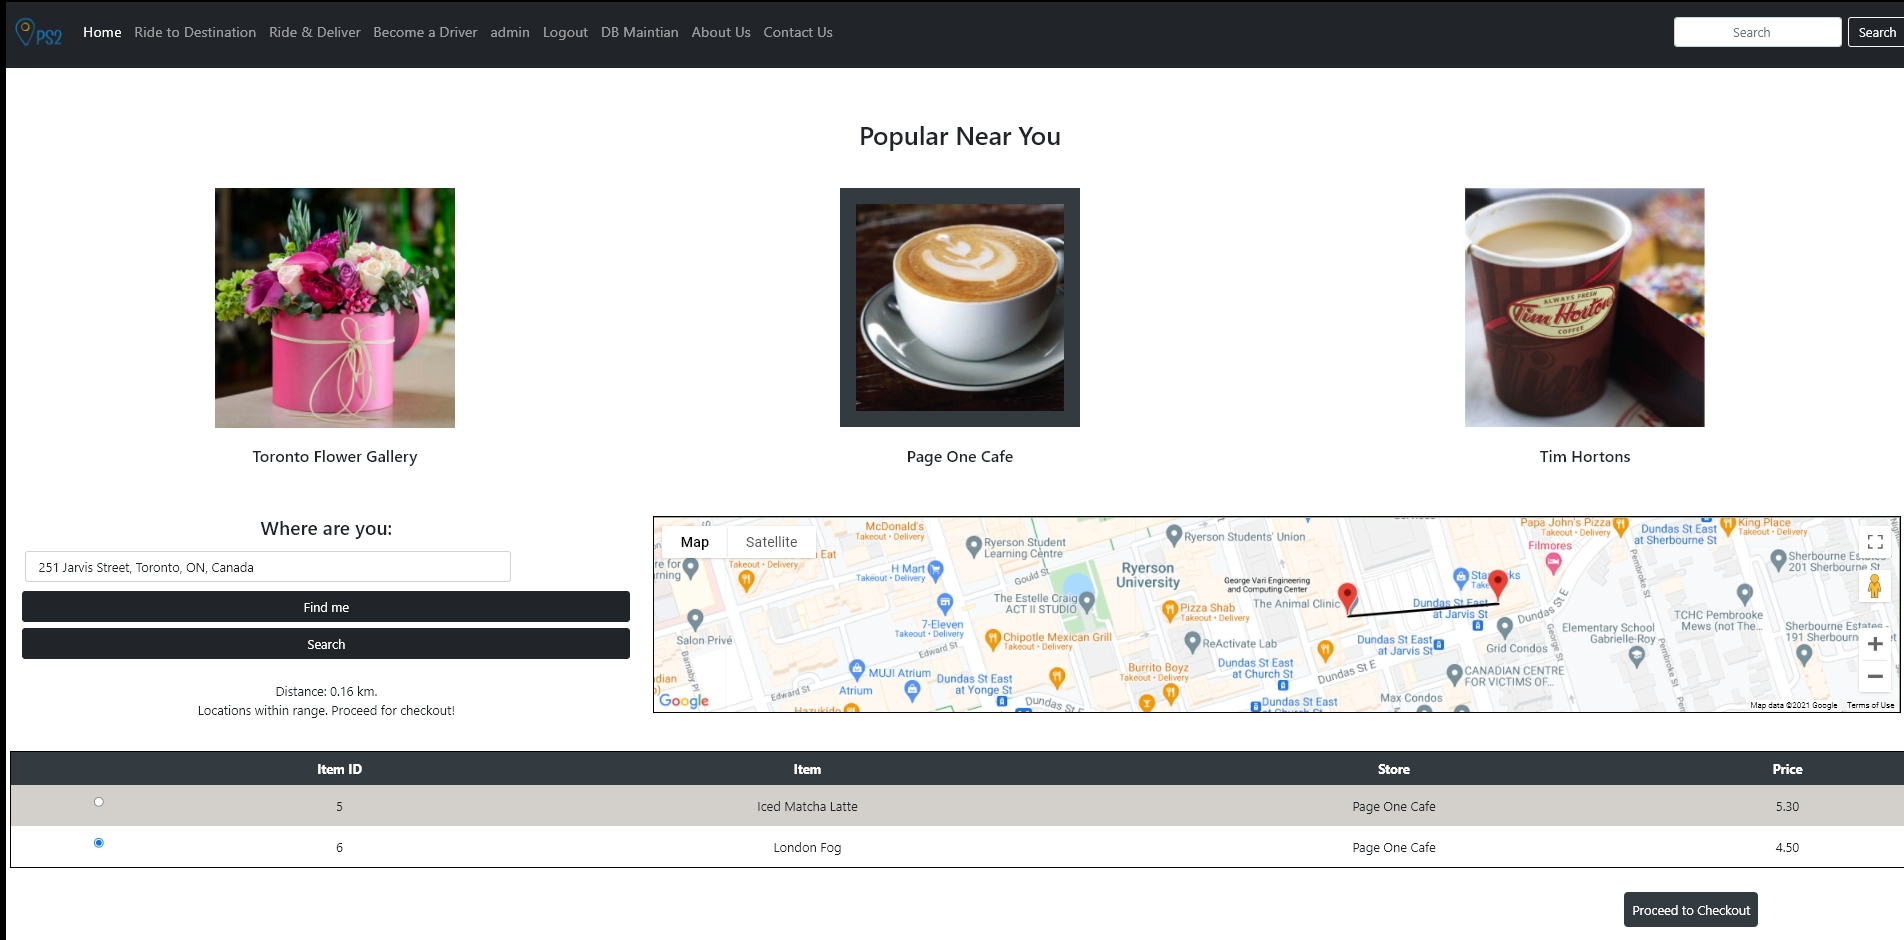Viewport: 1904px width, 940px height.
Task: Click the Iced Matcha Latte item cell
Action: (807, 806)
